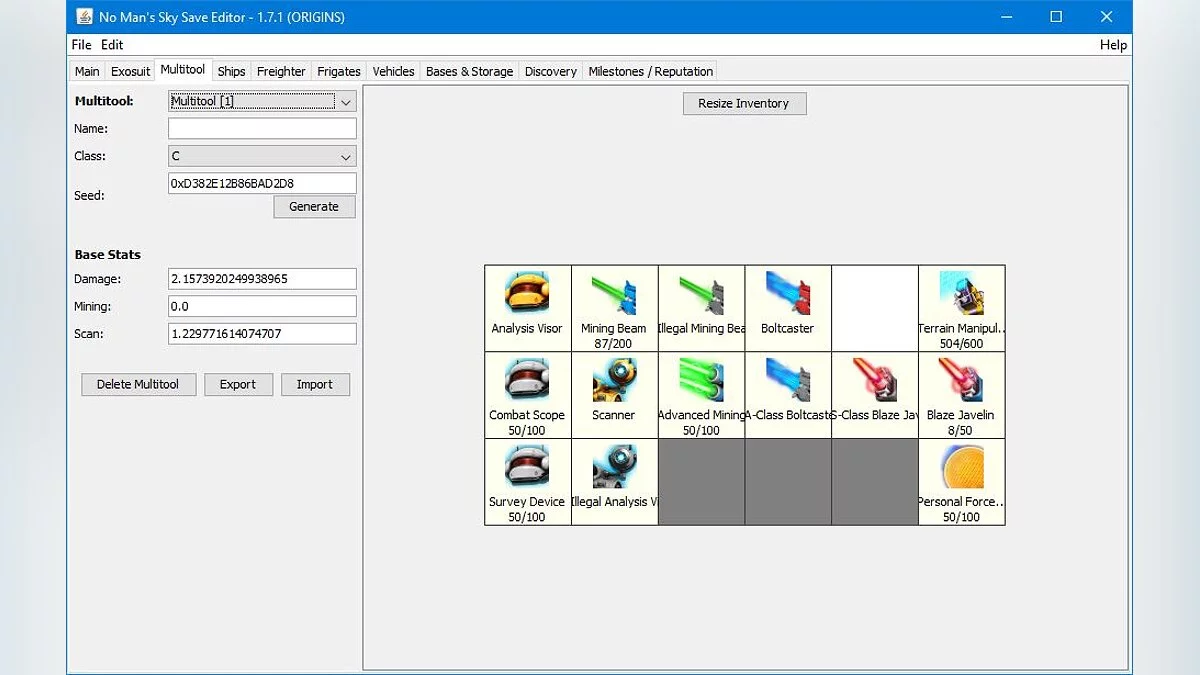Click the grey disabled slot beside Illegal Analysis Visor
This screenshot has width=1200, height=675.
(701, 482)
